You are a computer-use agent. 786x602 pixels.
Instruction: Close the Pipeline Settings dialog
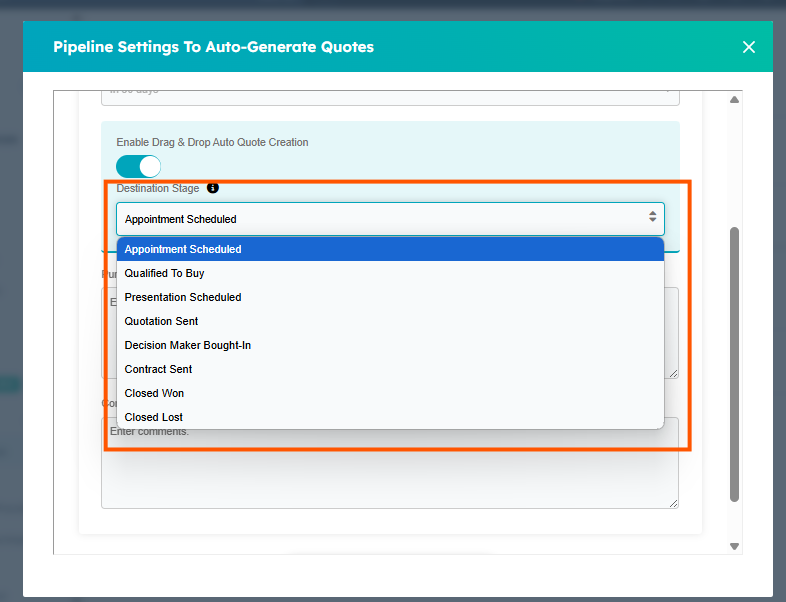(x=749, y=47)
